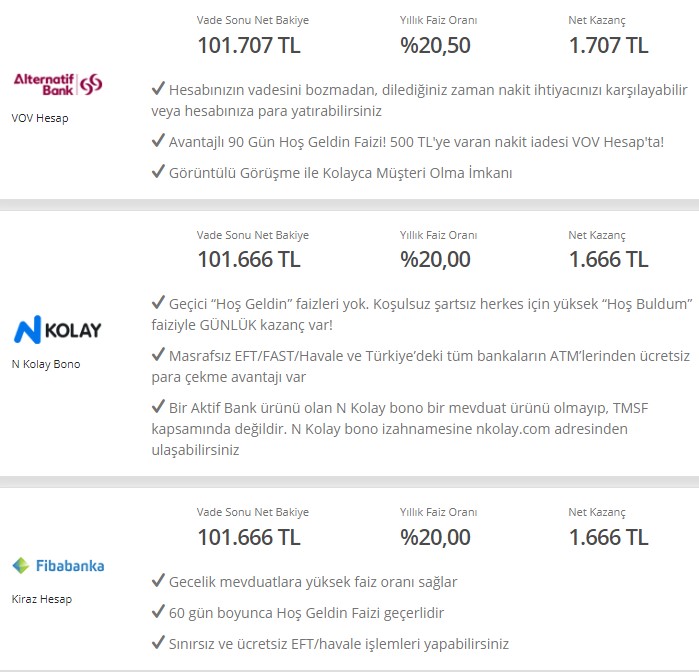Open the N Kolay Bono product name
The image size is (699, 672).
coord(46,364)
